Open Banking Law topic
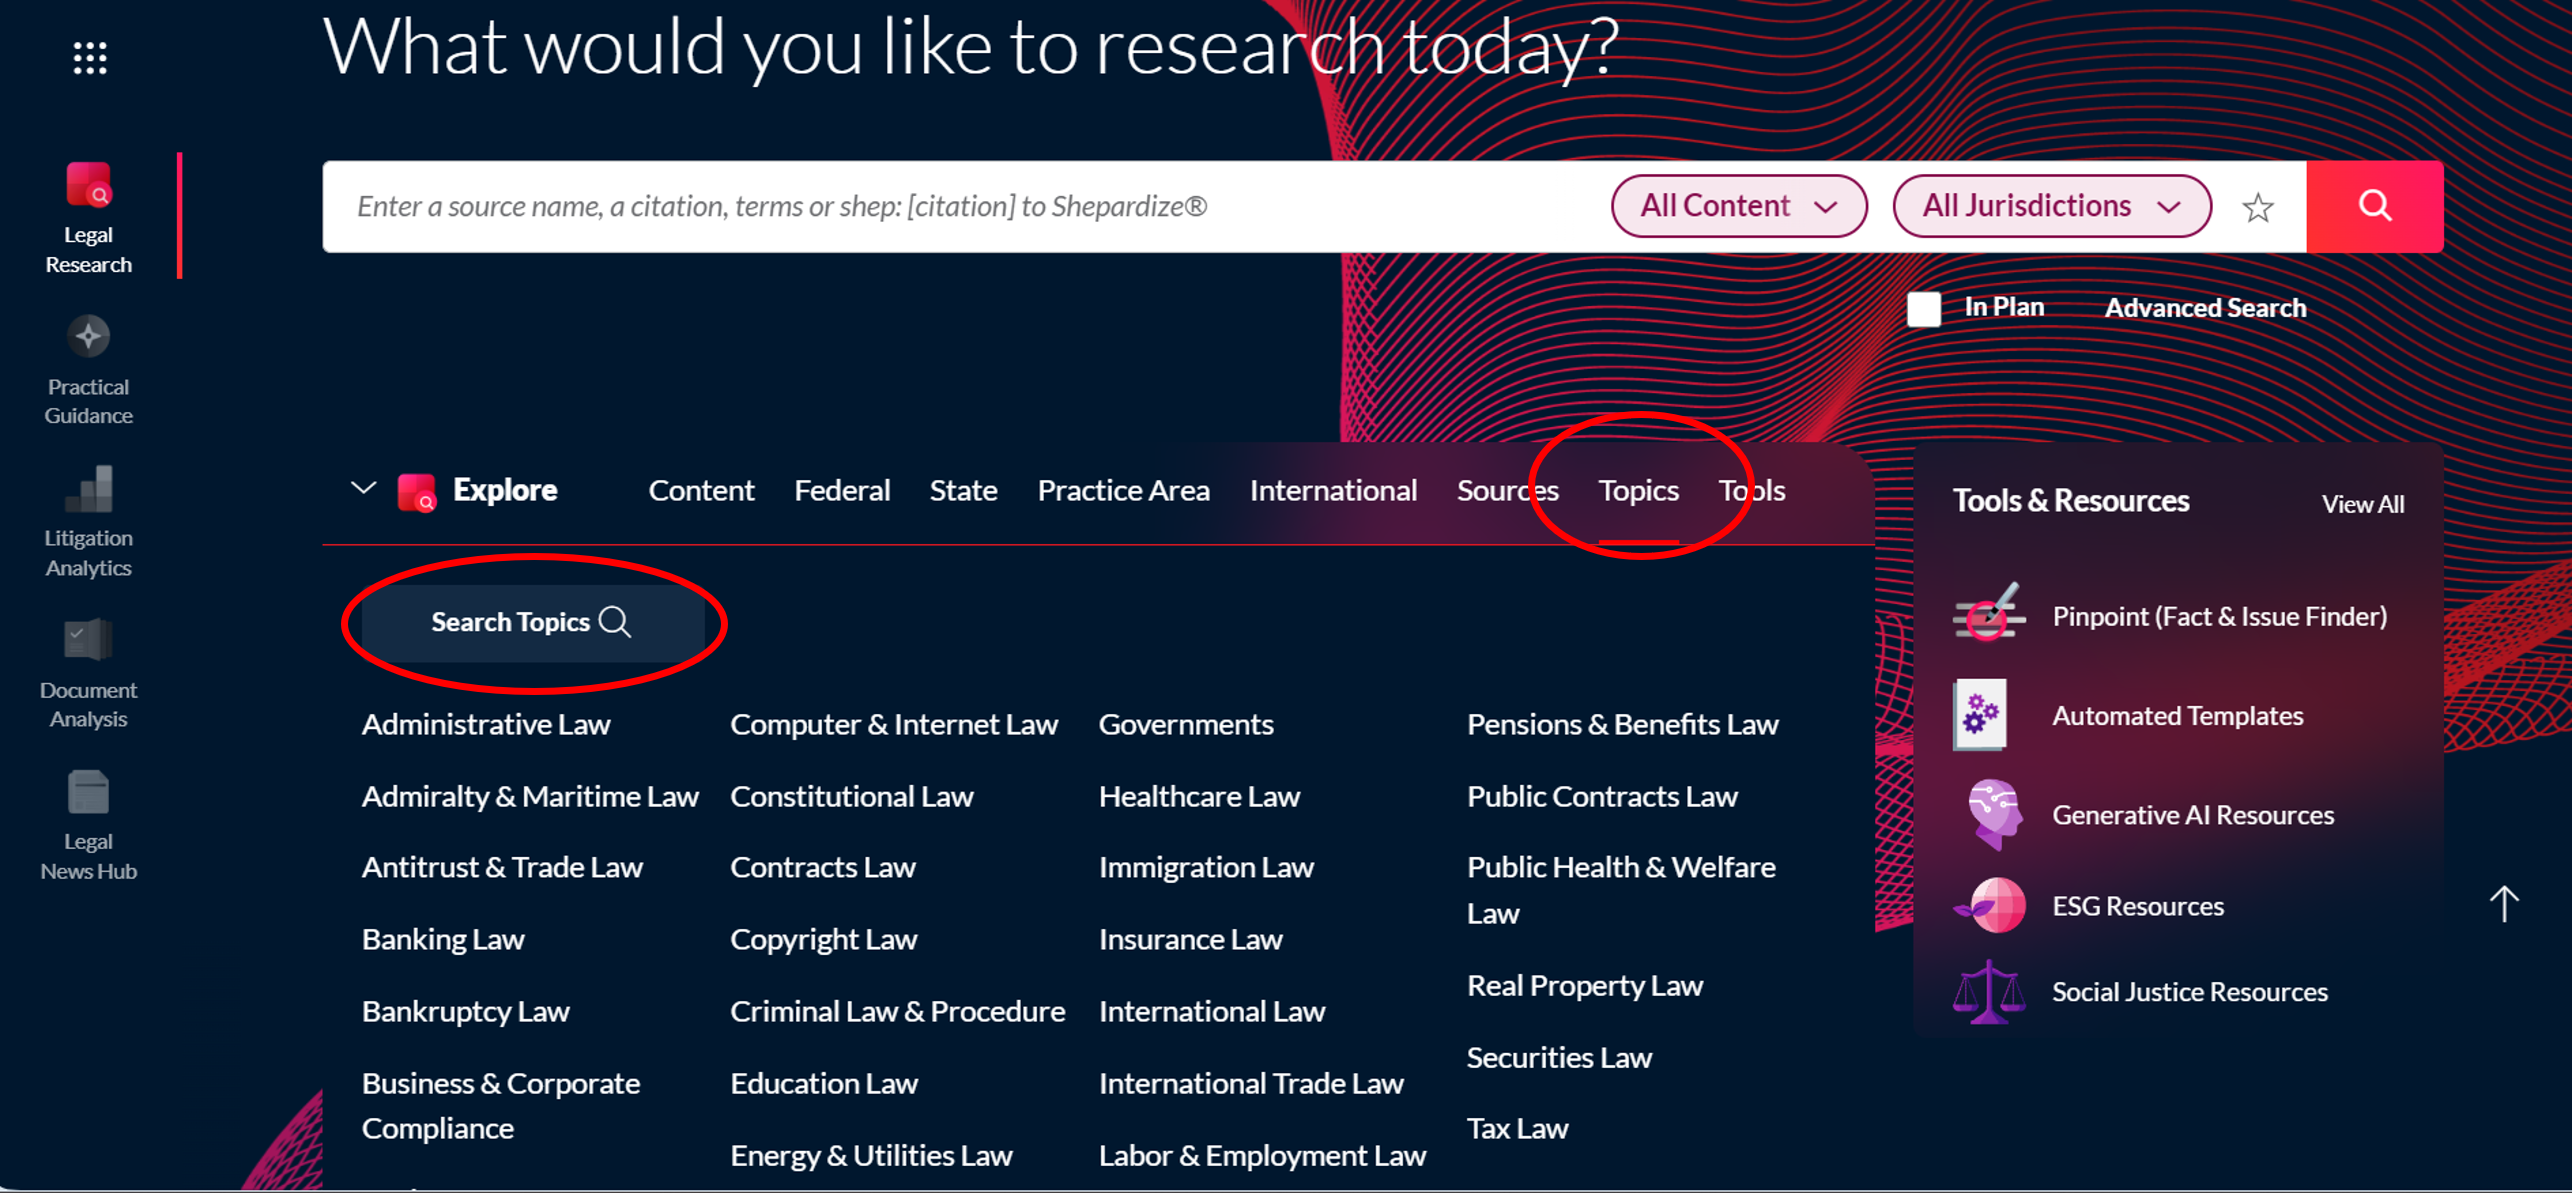Viewport: 2572px width, 1193px height. coord(443,939)
